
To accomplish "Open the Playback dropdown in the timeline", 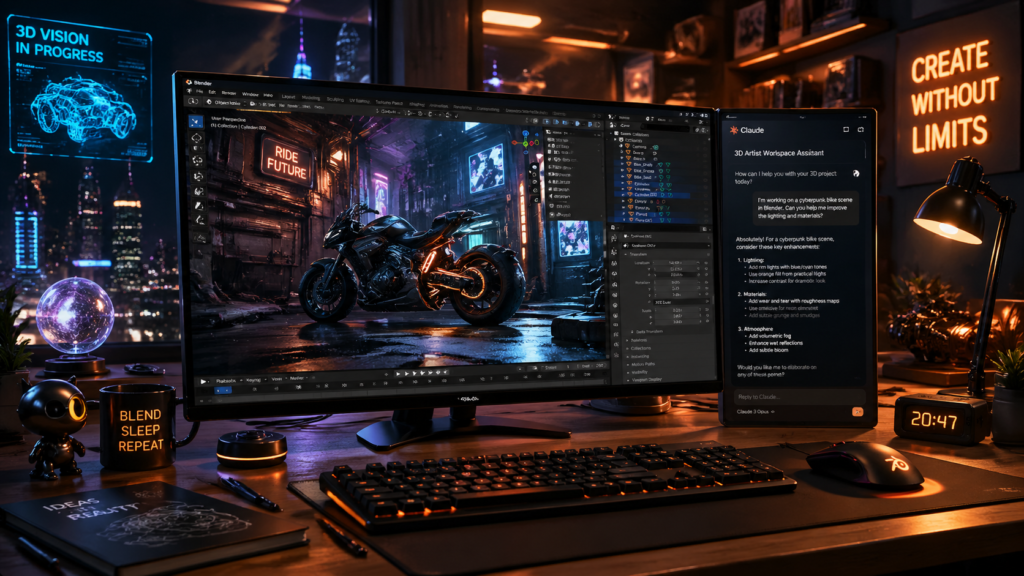I will coord(227,381).
